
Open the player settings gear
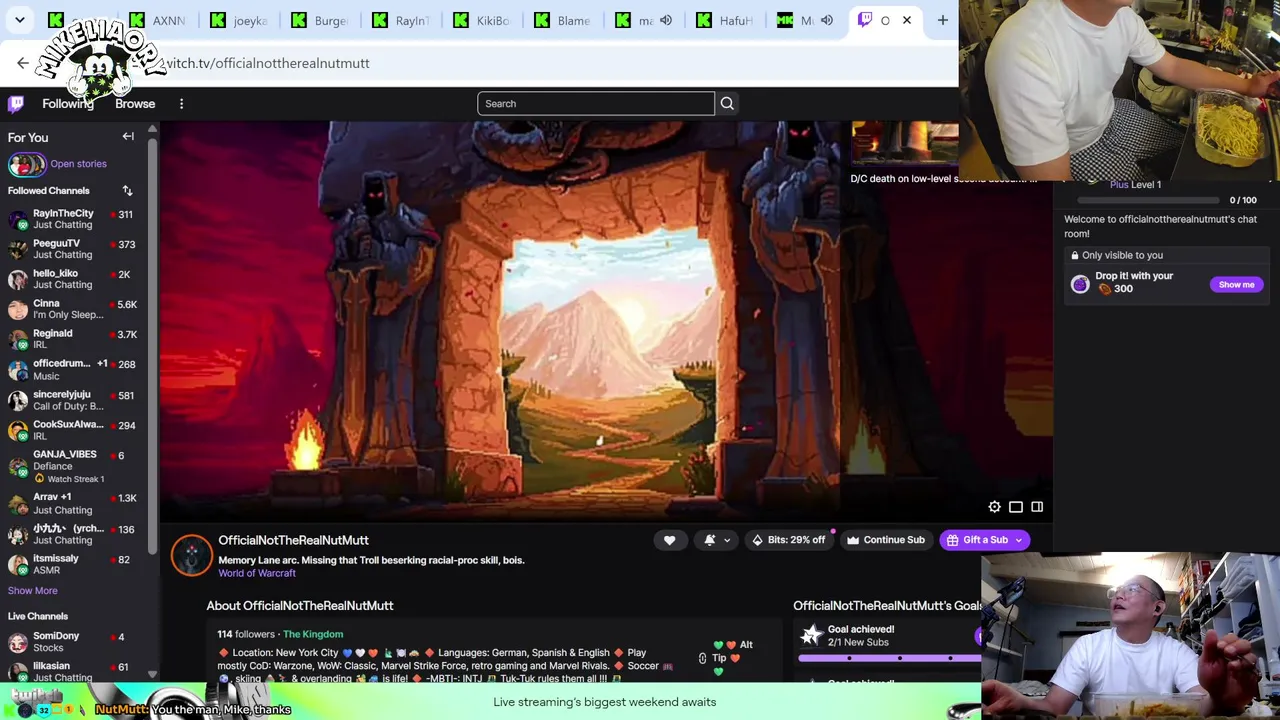994,507
